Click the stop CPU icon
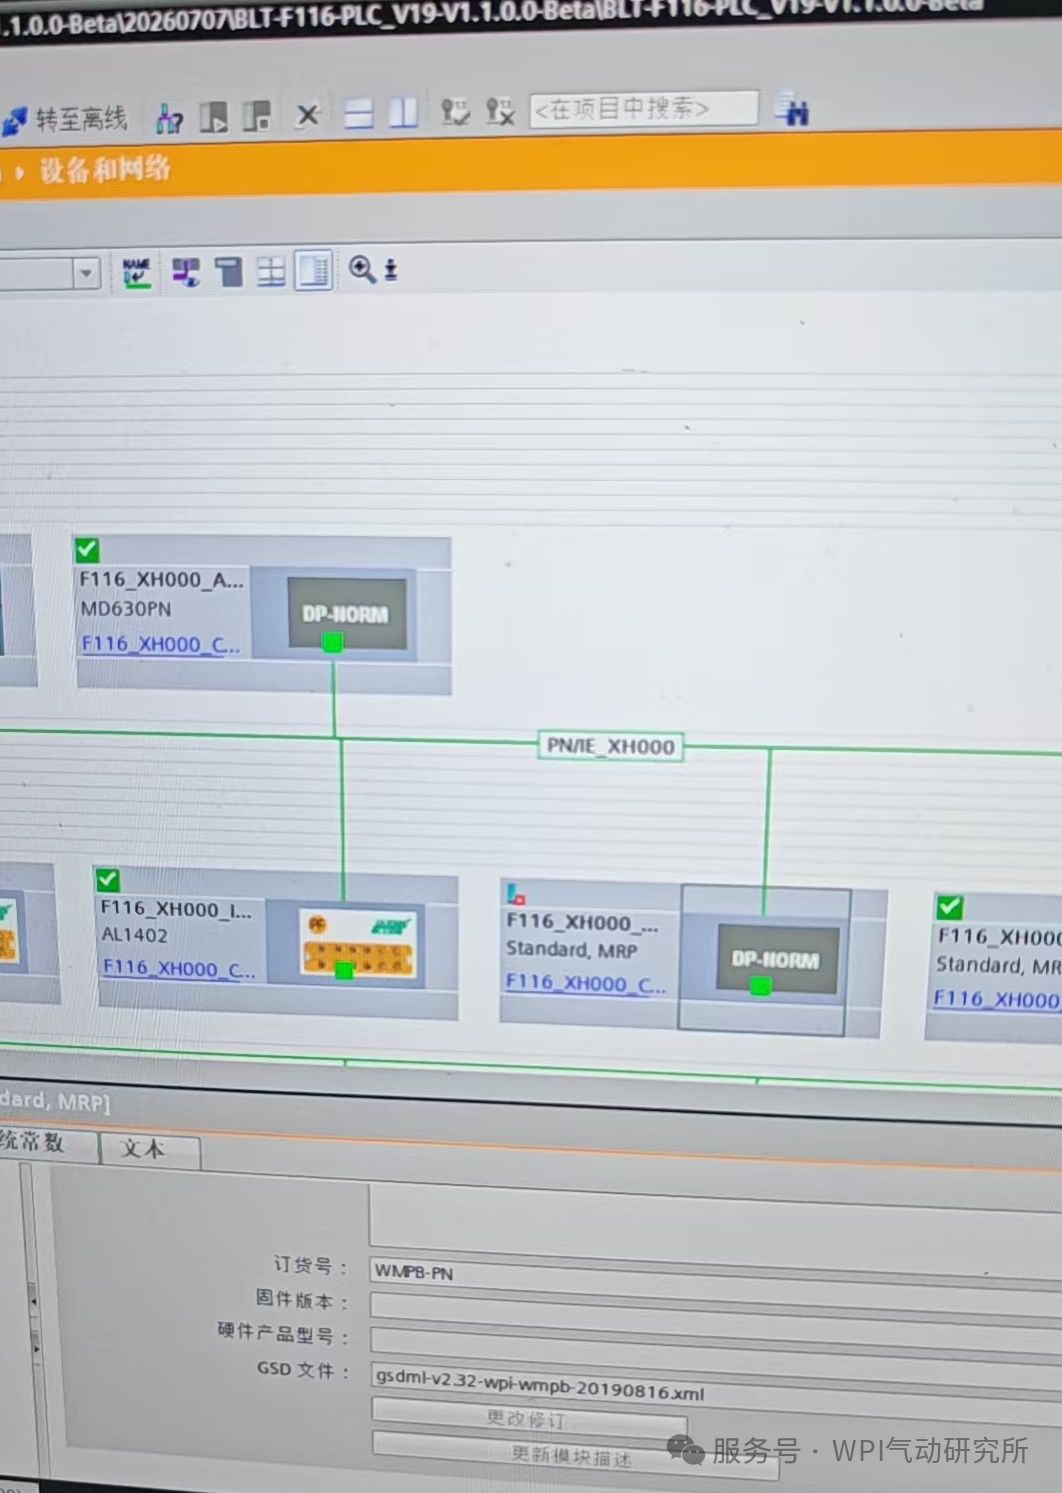 [257, 117]
